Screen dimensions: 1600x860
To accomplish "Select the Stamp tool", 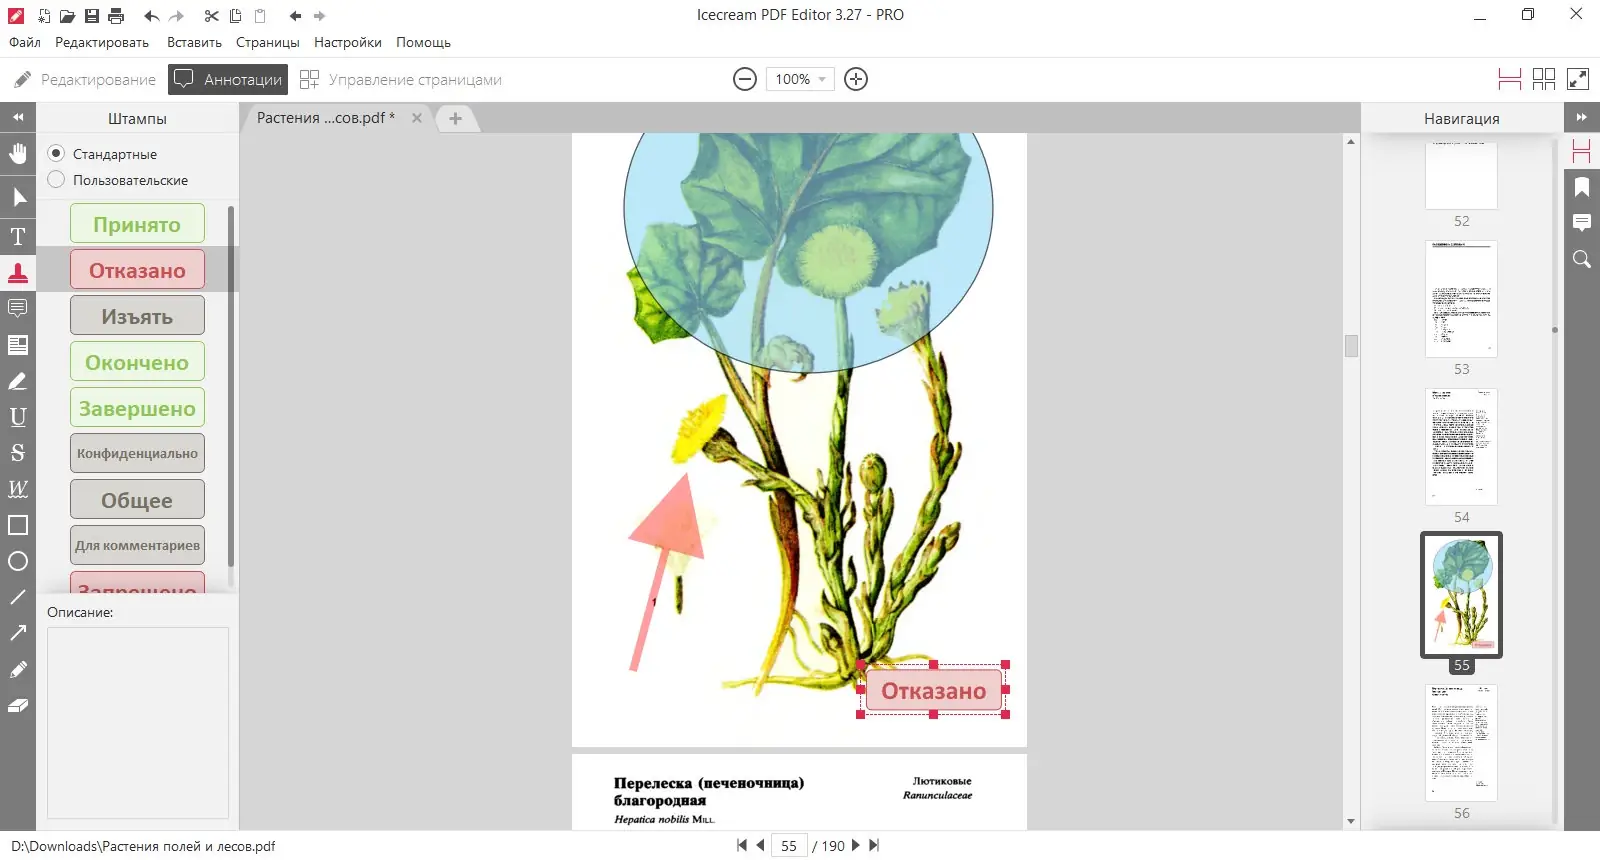I will (18, 272).
